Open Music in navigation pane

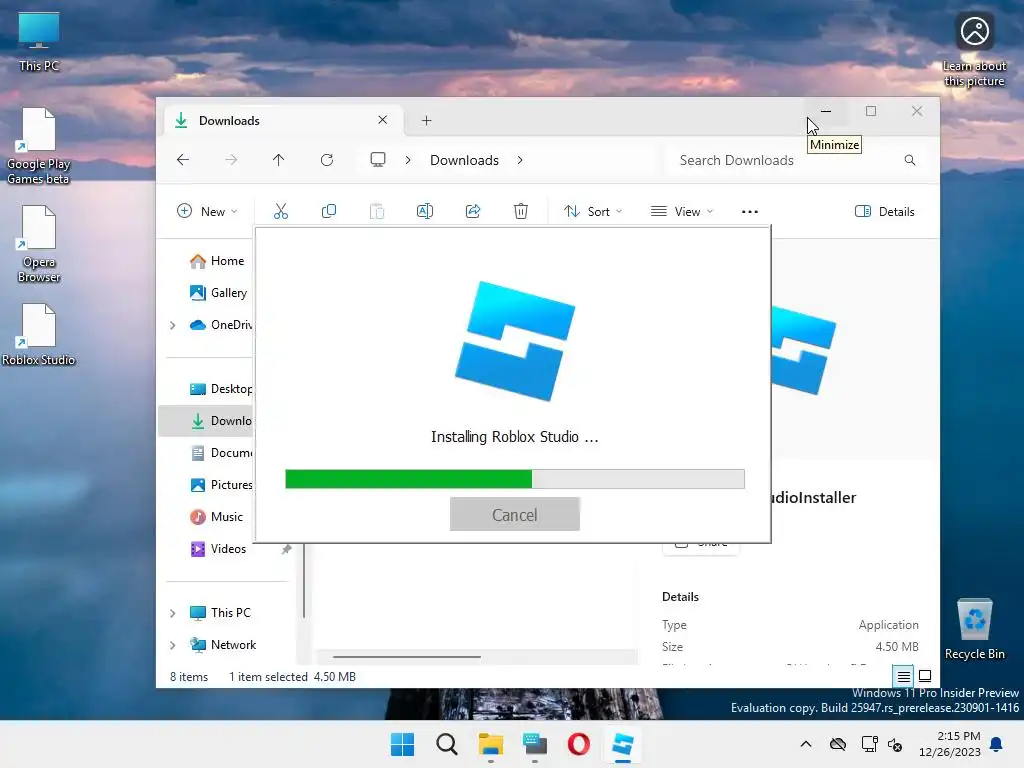tap(216, 517)
